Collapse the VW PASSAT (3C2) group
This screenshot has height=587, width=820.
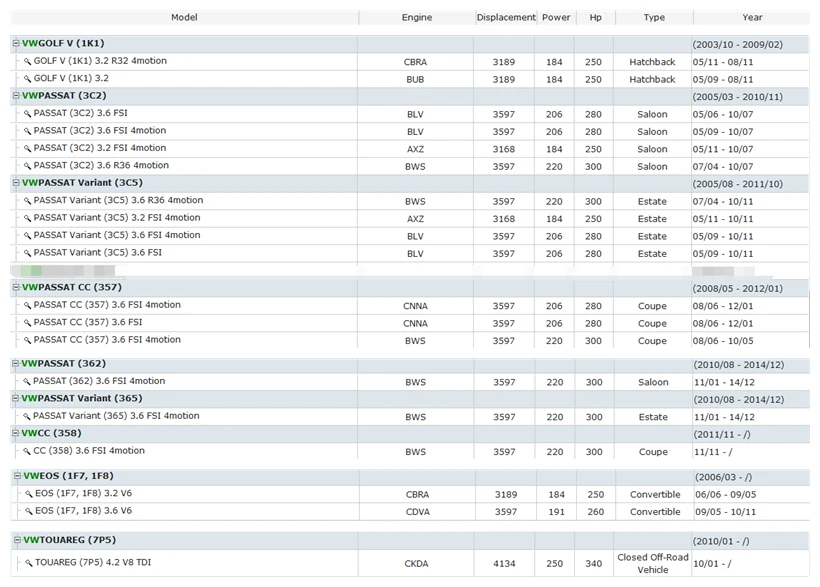(16, 96)
